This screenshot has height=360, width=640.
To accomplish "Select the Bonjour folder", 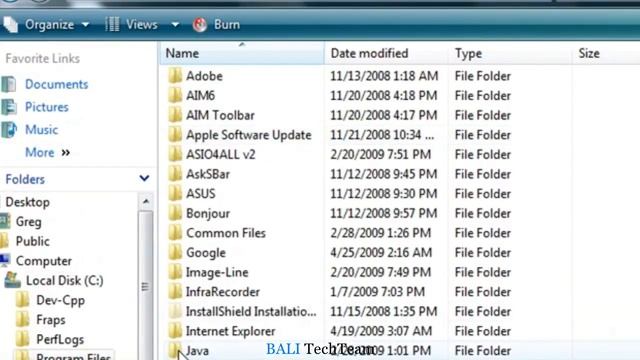I will pos(208,213).
